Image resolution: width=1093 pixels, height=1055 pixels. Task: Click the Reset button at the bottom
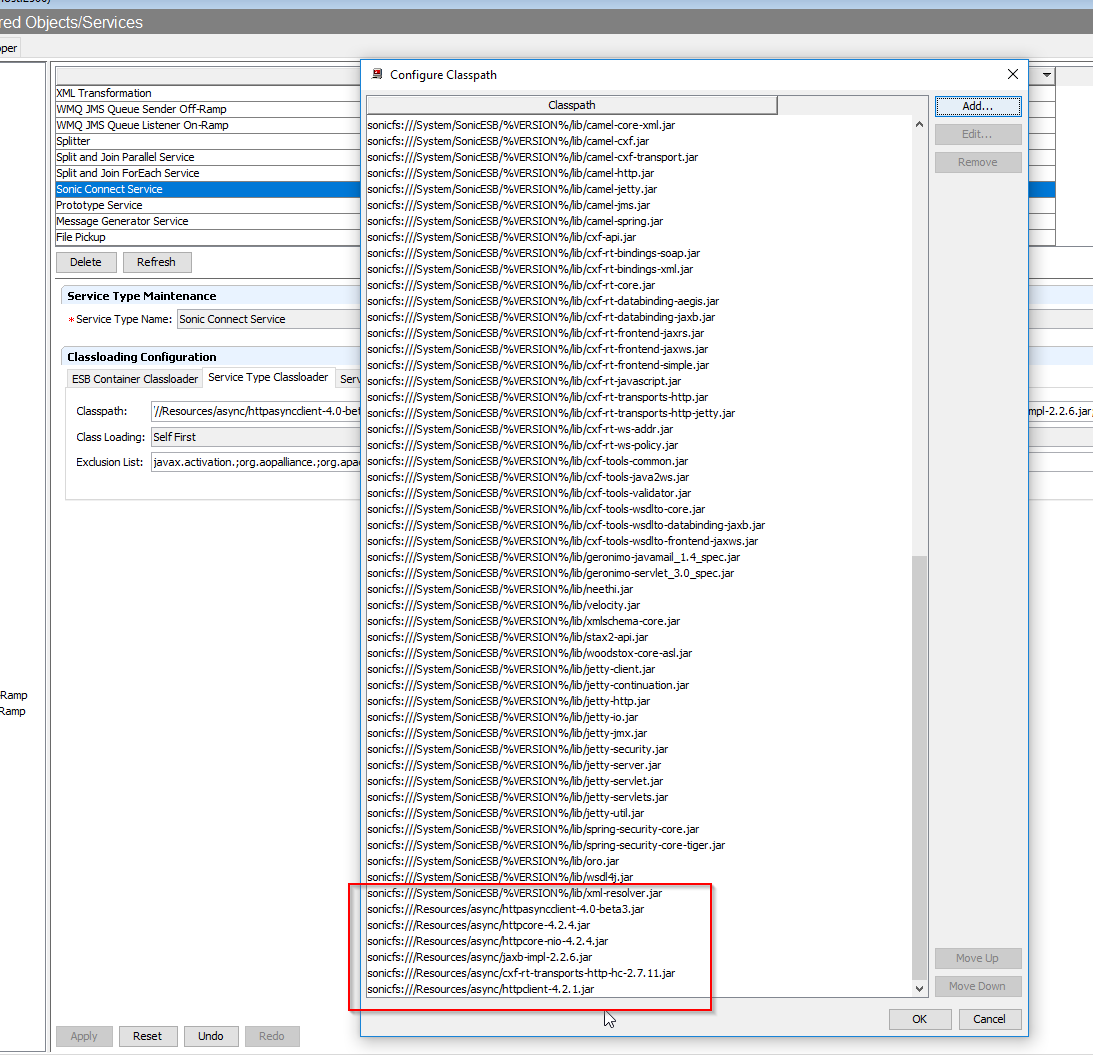(x=148, y=1036)
